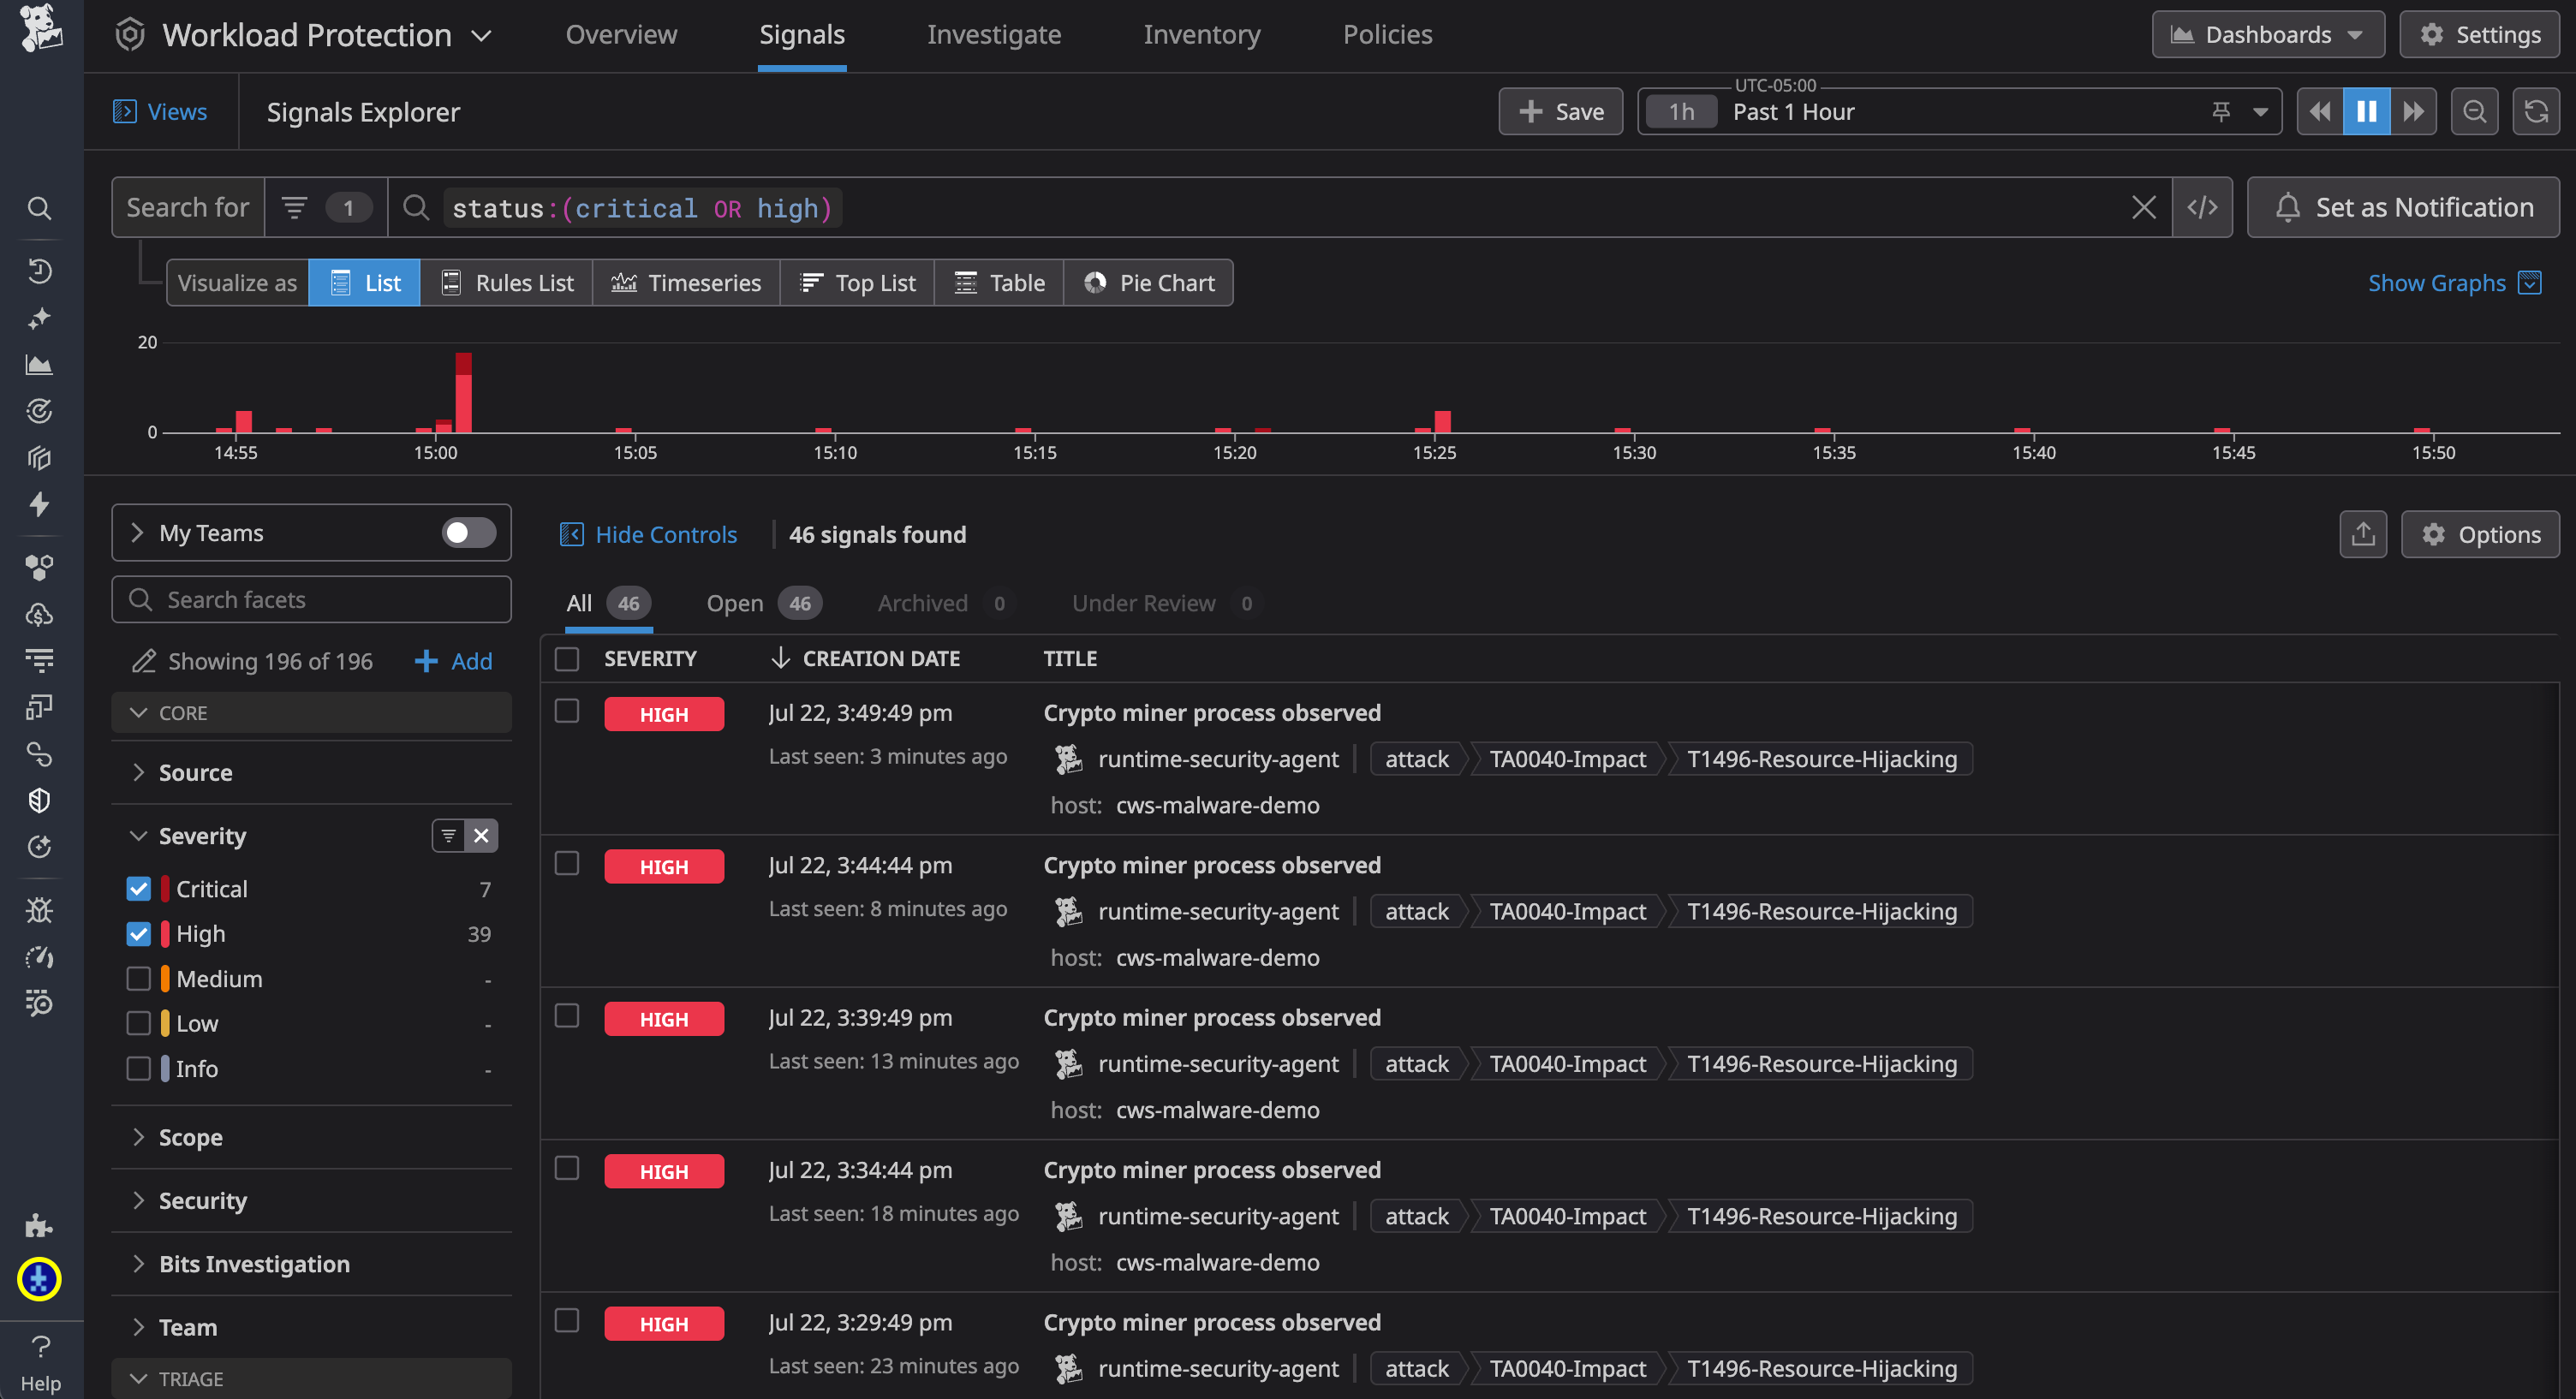Toggle the My Teams switch

pos(466,532)
